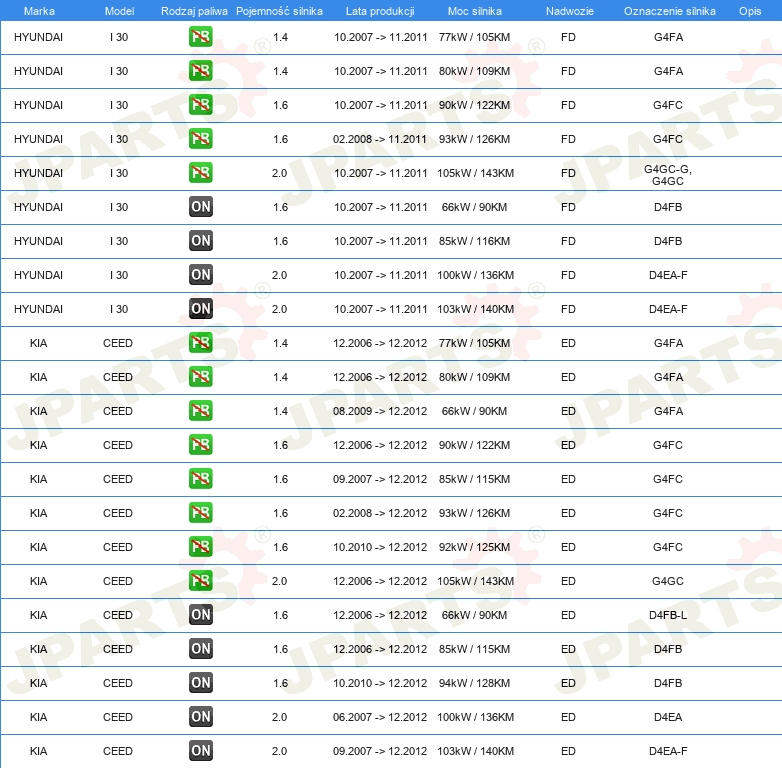Click diesel ON icon in D4FB-L row
782x768 pixels.
tap(200, 614)
